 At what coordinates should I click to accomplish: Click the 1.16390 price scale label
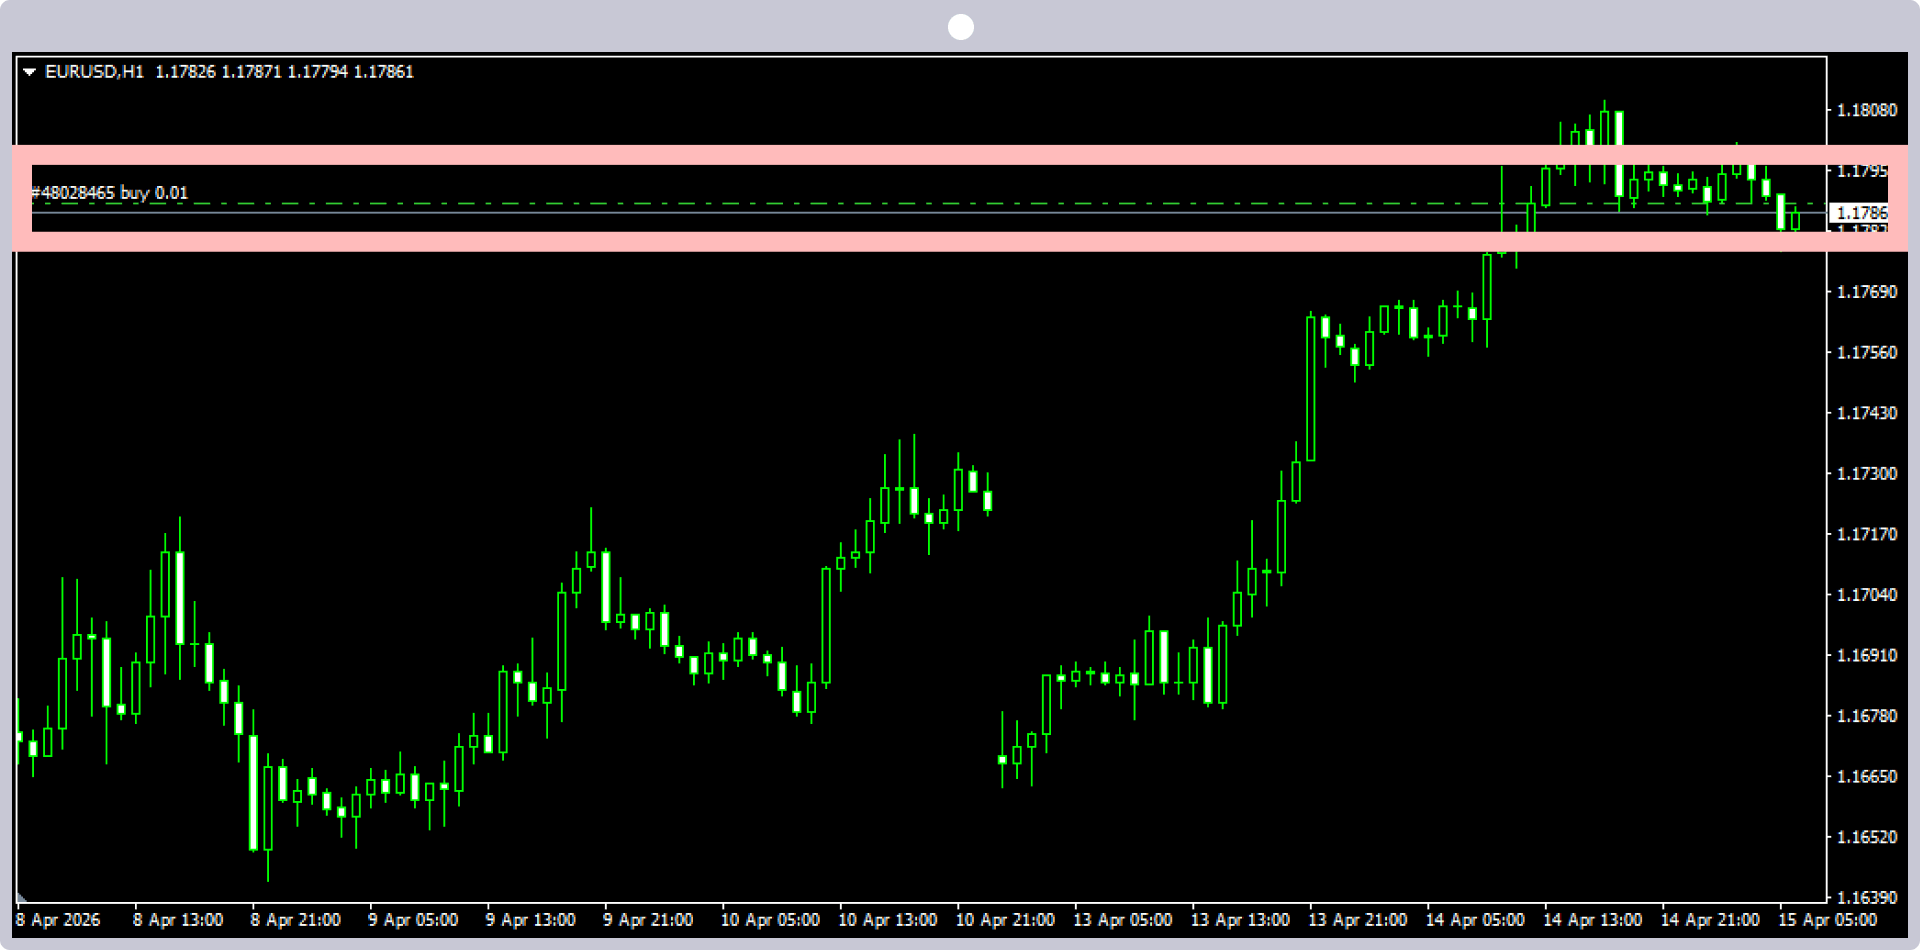1867,898
